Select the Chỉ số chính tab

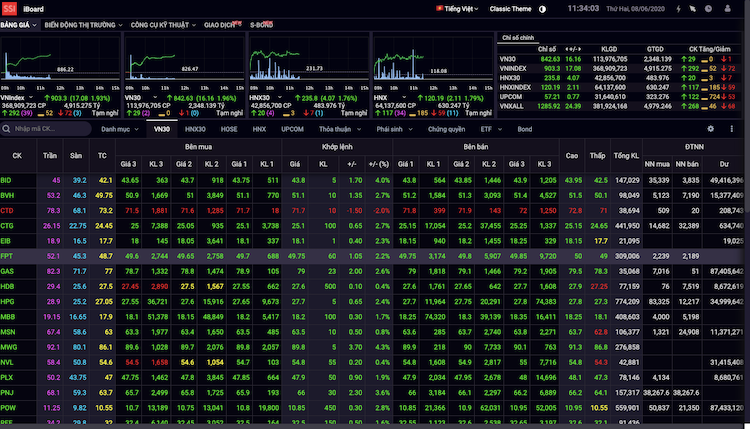click(518, 38)
